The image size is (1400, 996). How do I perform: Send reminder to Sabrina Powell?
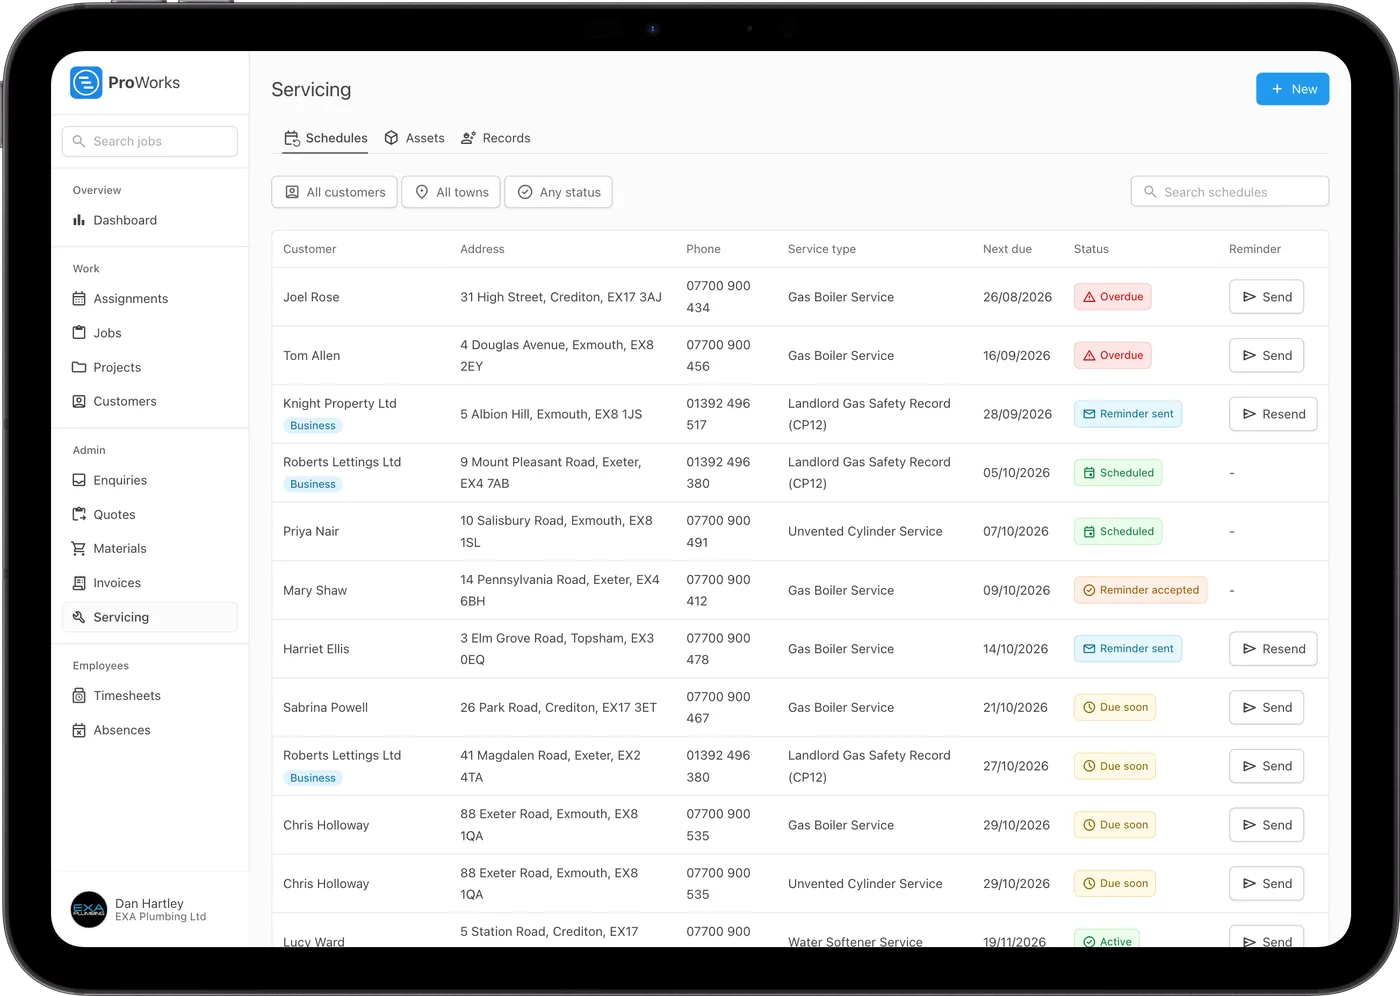click(1267, 708)
